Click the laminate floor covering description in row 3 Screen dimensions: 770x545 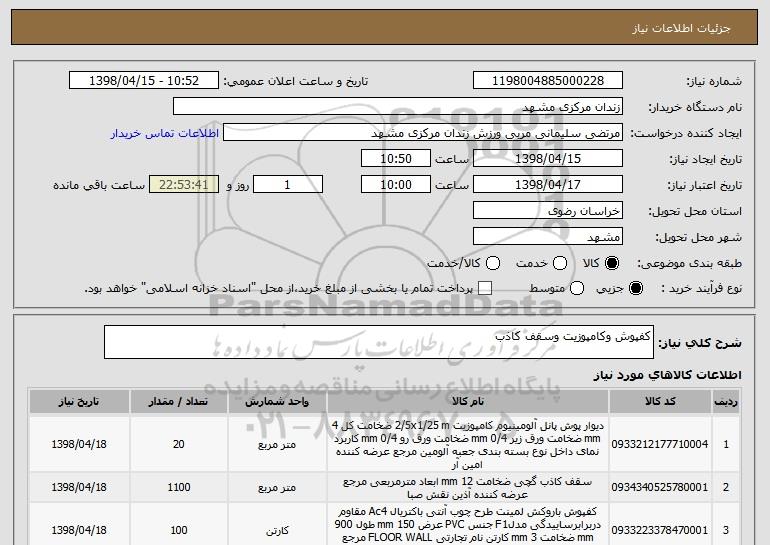coord(468,525)
